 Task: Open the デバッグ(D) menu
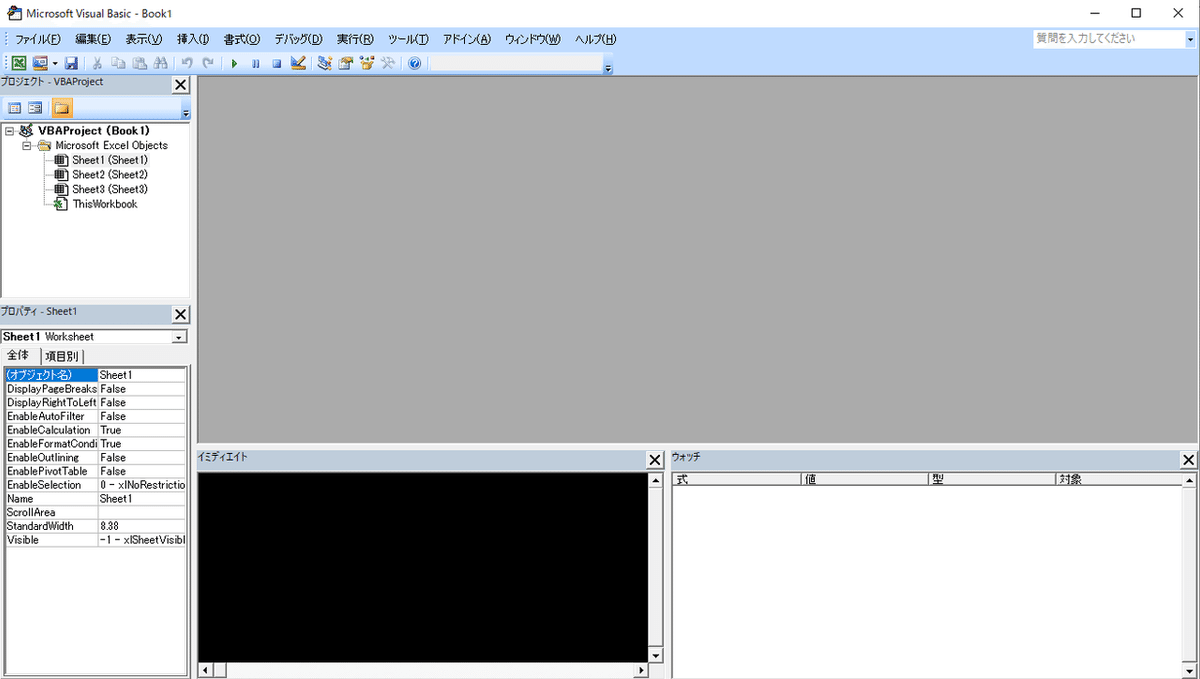[x=298, y=39]
